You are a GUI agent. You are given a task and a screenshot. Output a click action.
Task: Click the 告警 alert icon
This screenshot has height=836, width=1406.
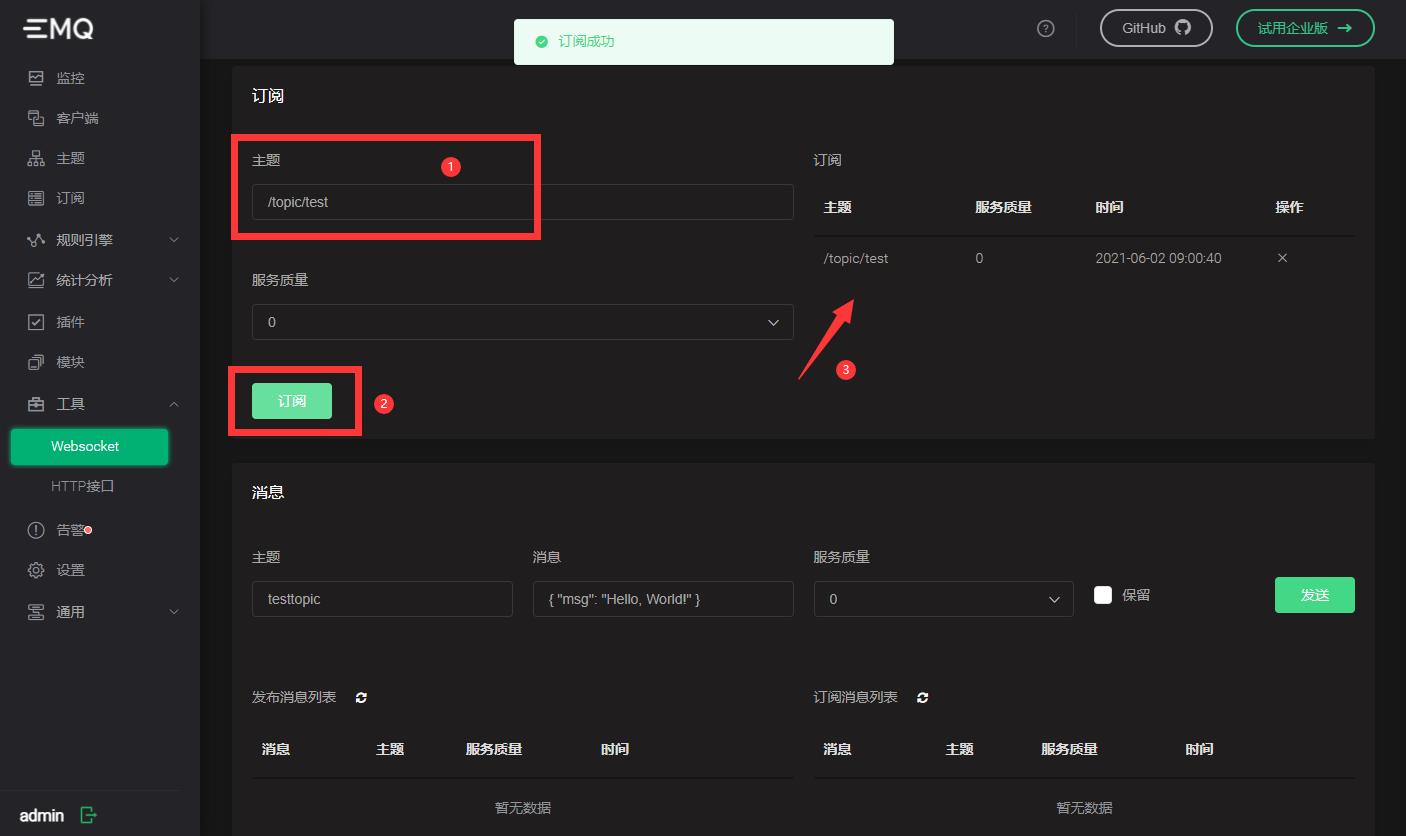tap(36, 530)
